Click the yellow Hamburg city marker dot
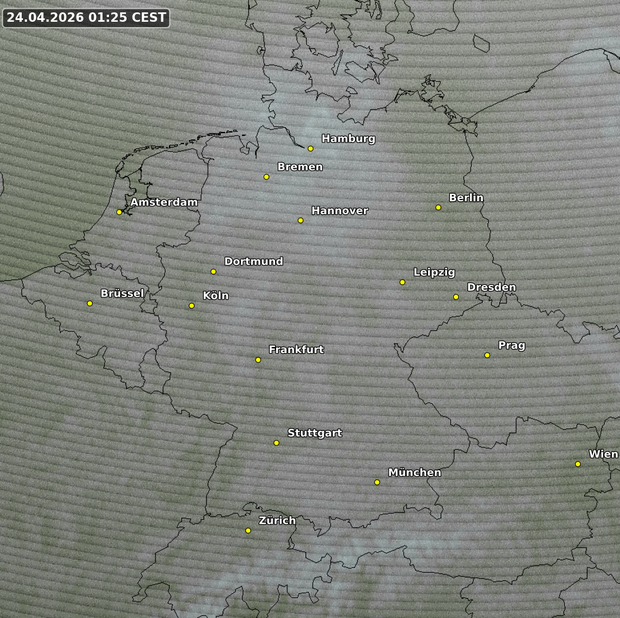 tap(311, 148)
